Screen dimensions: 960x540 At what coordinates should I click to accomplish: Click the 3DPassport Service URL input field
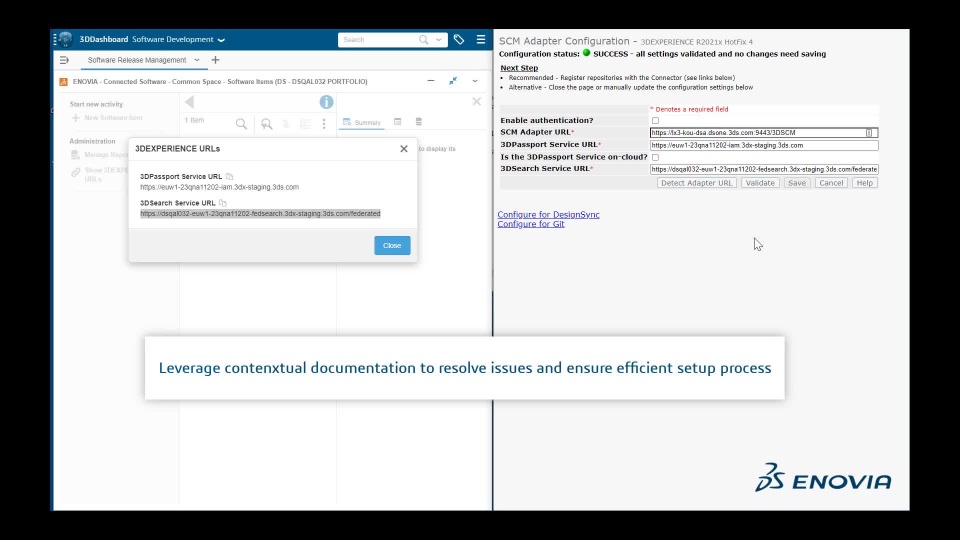click(764, 145)
